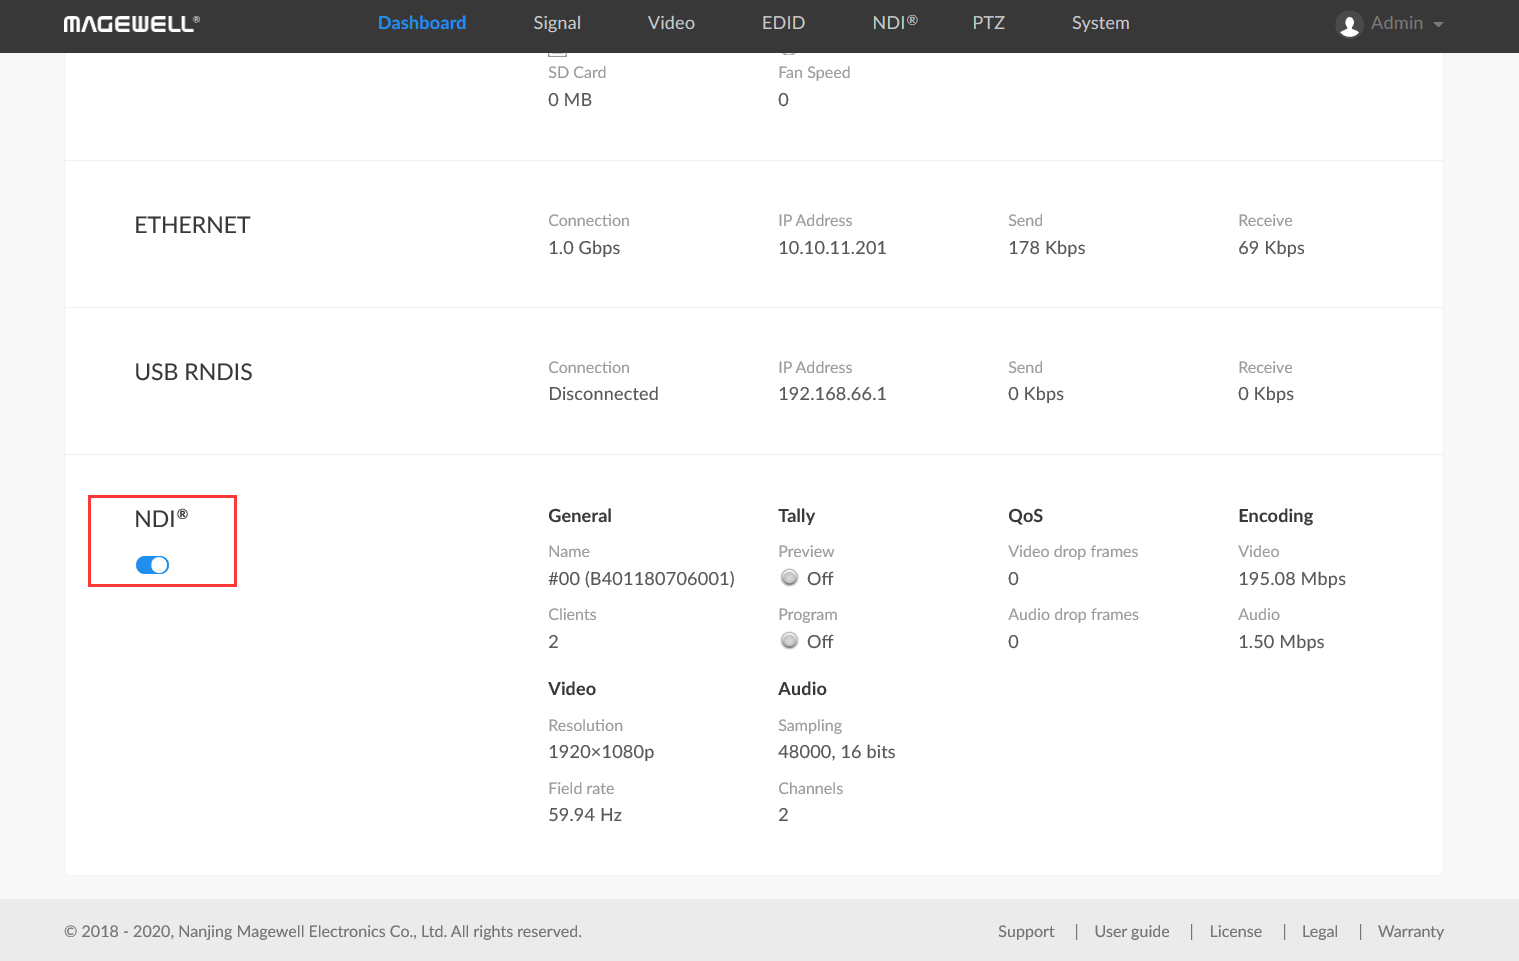Image resolution: width=1519 pixels, height=961 pixels.
Task: Click the Ethernet IP address 10.10.11.201
Action: point(832,248)
